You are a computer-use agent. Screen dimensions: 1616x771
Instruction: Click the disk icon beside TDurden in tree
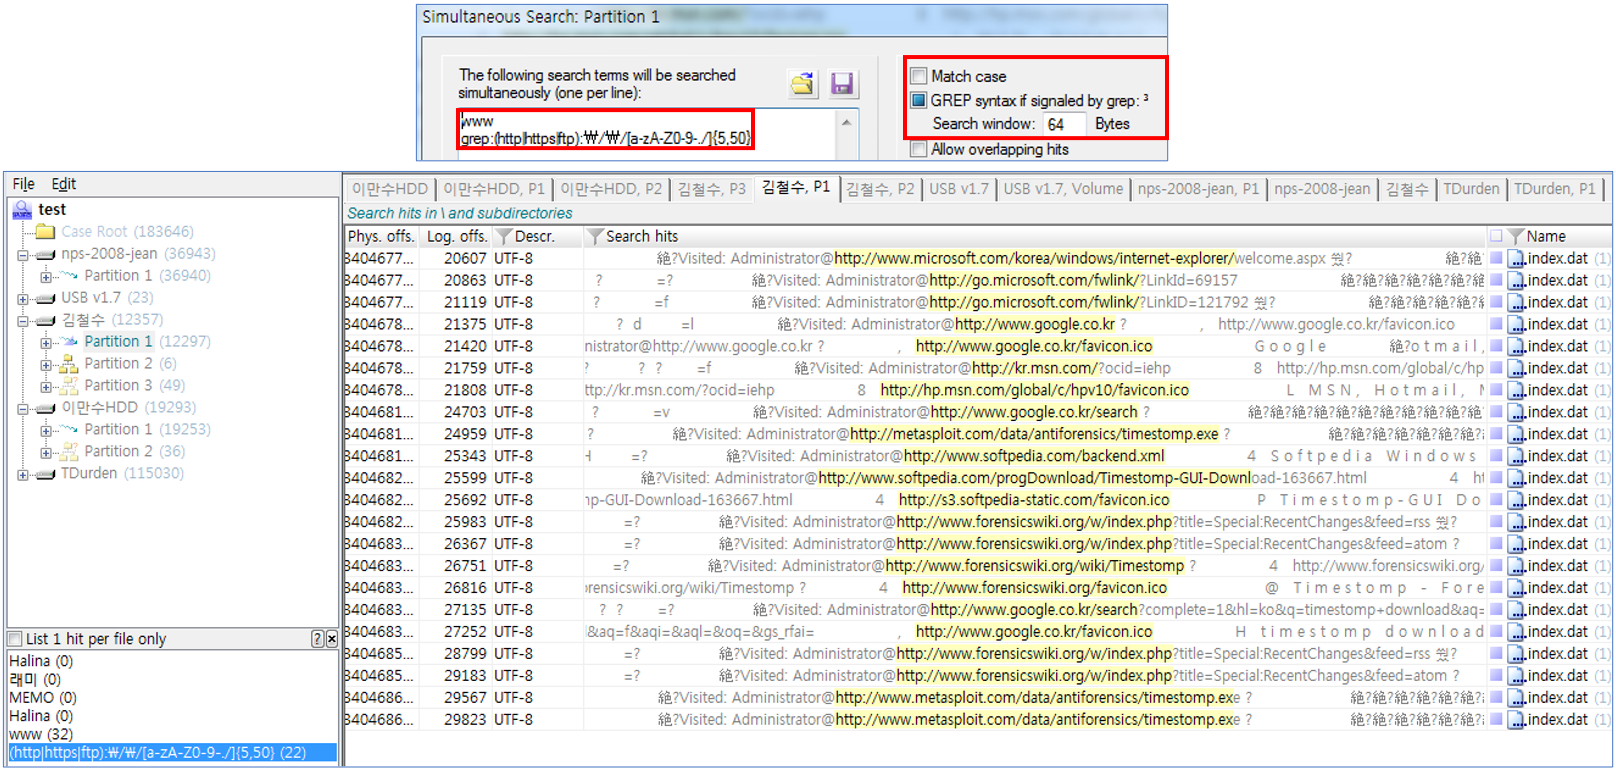point(45,474)
